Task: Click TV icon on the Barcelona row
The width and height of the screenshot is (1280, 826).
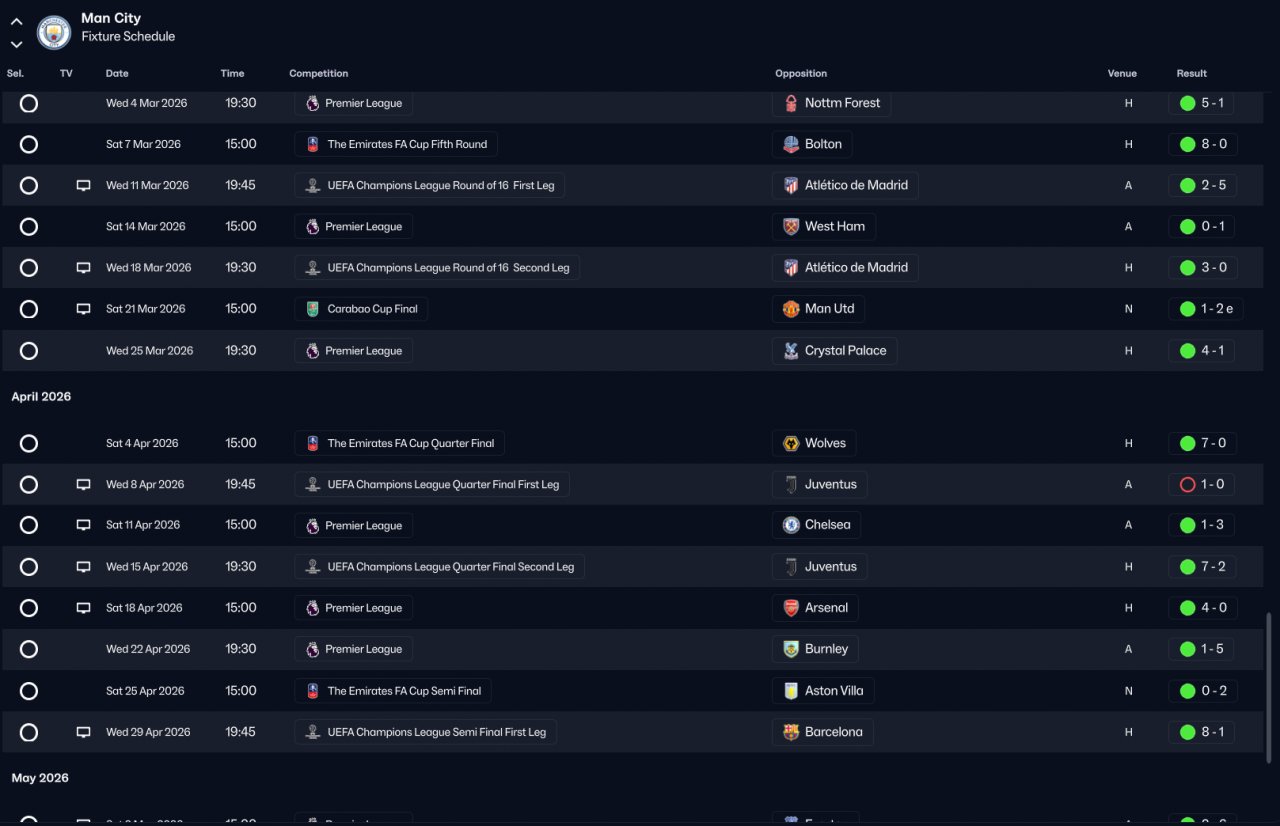Action: coord(84,732)
